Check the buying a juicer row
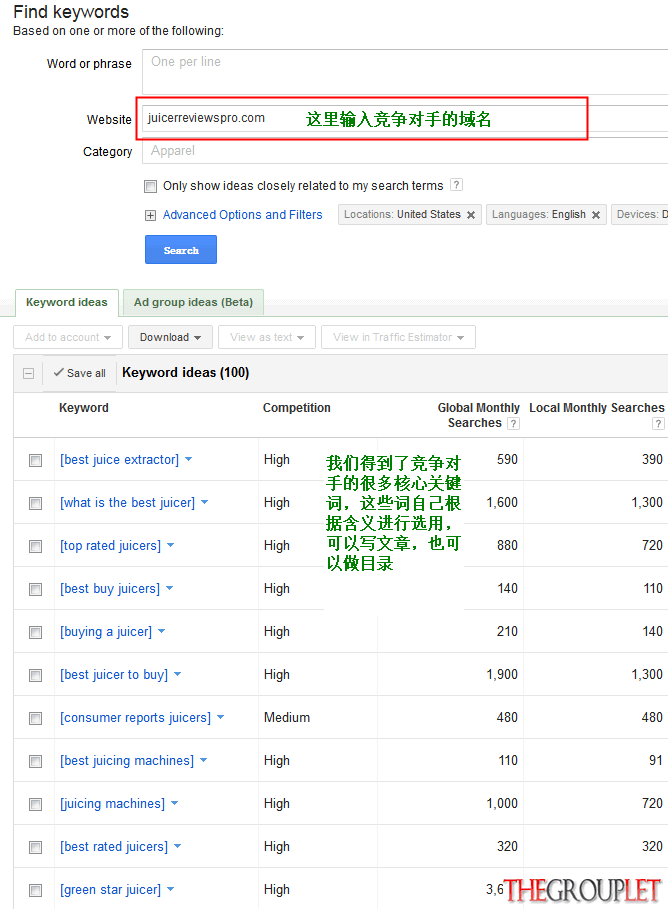Image resolution: width=668 pixels, height=909 pixels. [35, 632]
